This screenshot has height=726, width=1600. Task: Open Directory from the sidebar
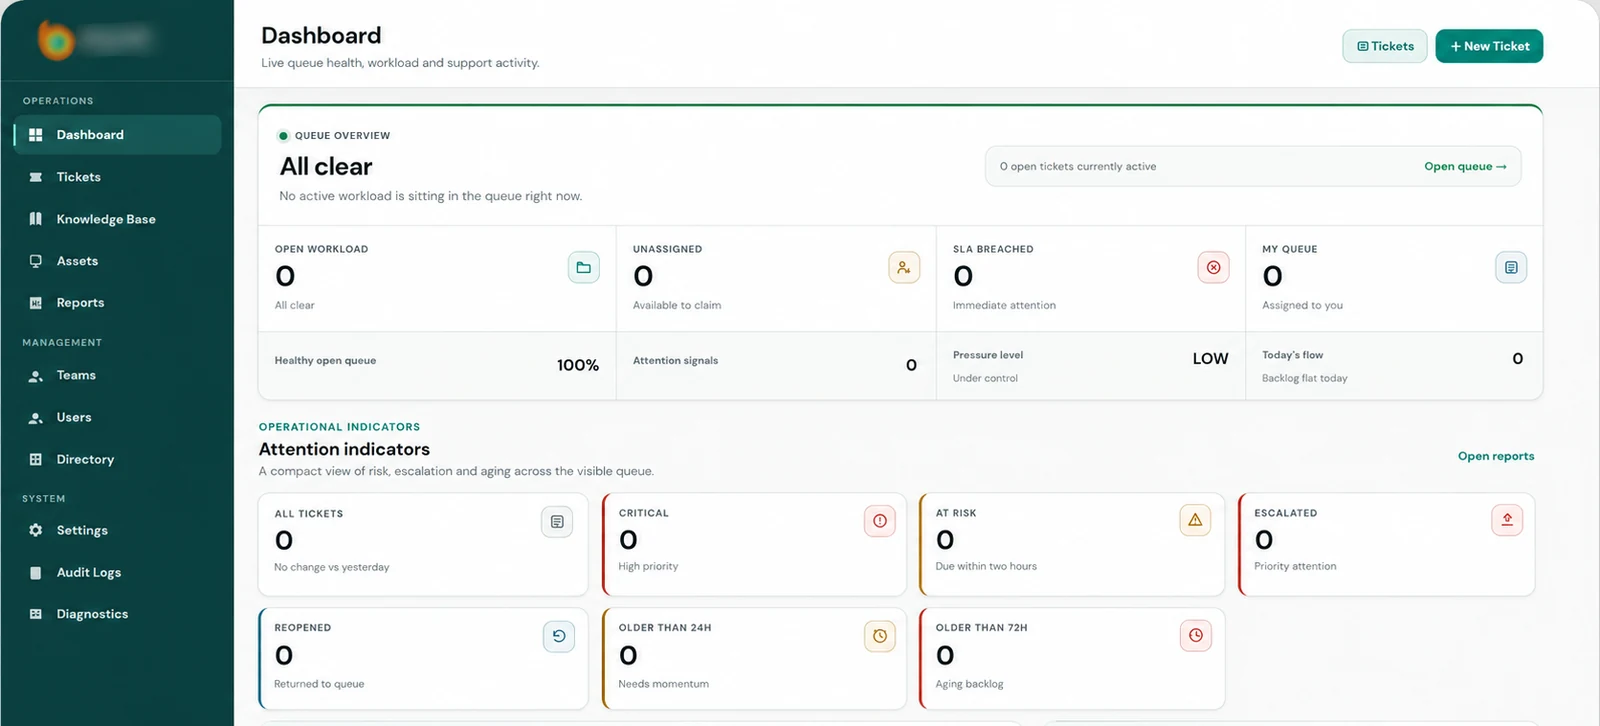point(117,460)
